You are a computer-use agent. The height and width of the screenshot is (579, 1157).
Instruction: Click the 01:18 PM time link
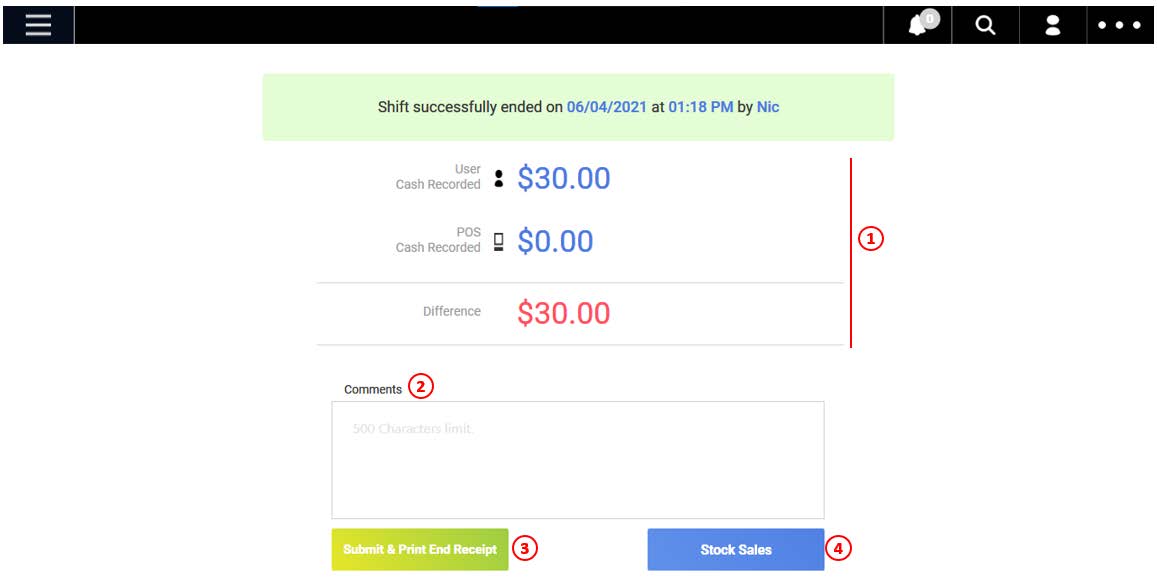coord(701,107)
